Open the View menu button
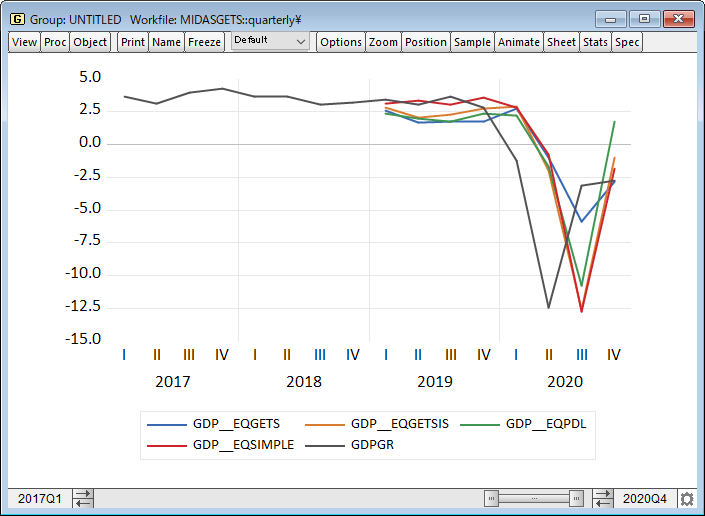 click(x=24, y=42)
